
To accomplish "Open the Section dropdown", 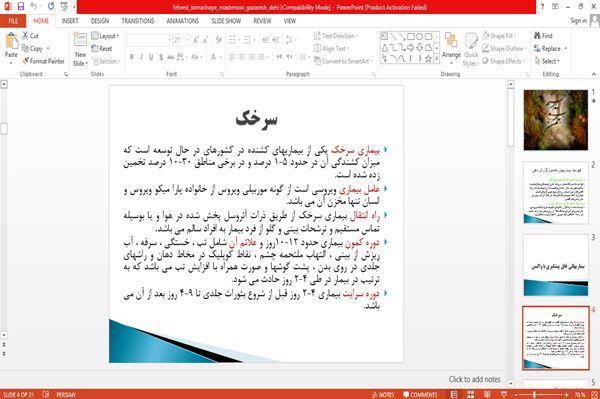I will 106,61.
